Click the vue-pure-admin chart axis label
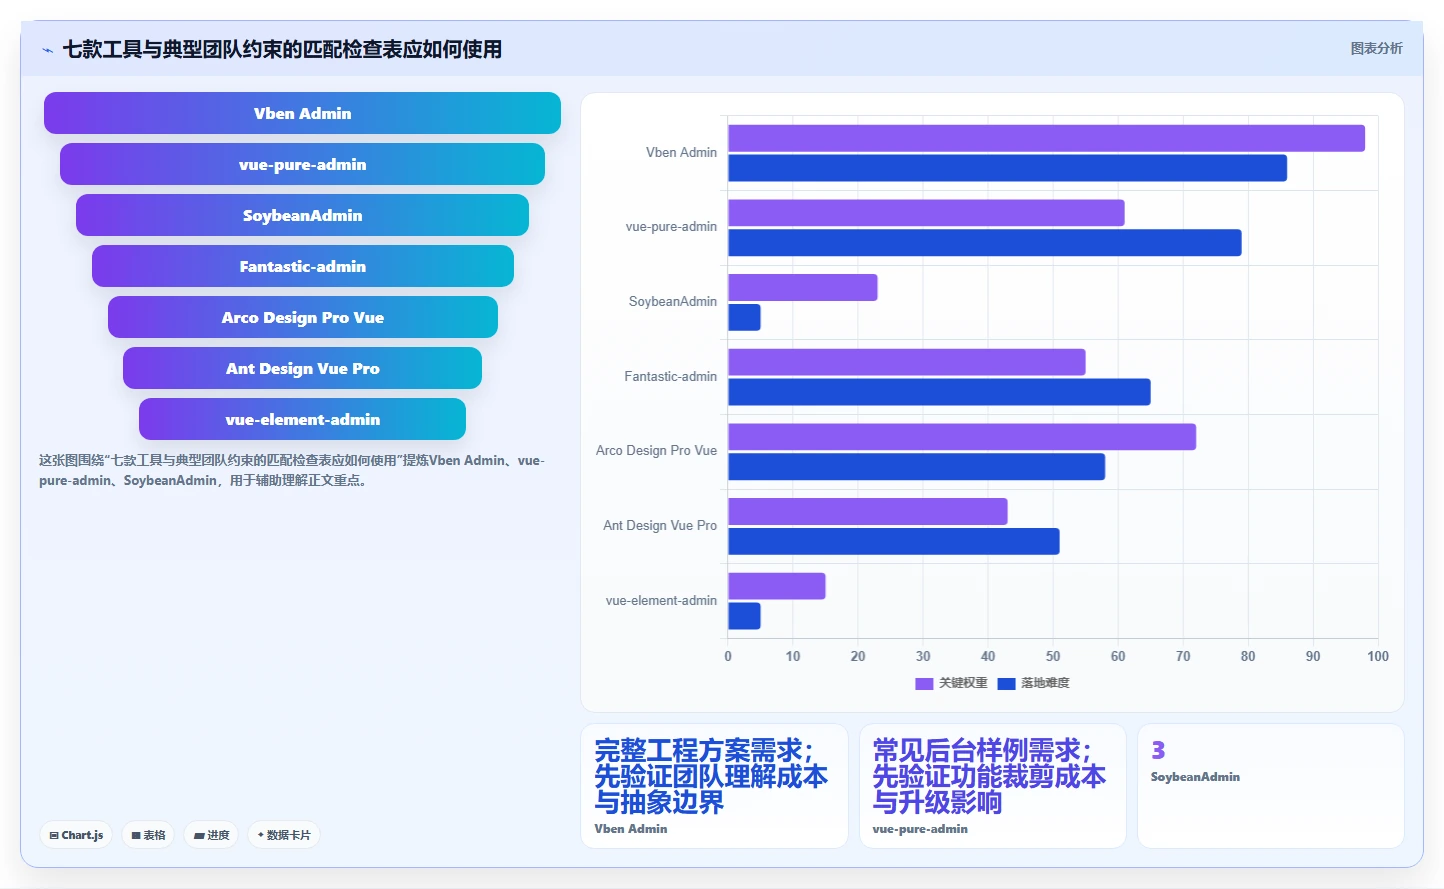 point(671,227)
